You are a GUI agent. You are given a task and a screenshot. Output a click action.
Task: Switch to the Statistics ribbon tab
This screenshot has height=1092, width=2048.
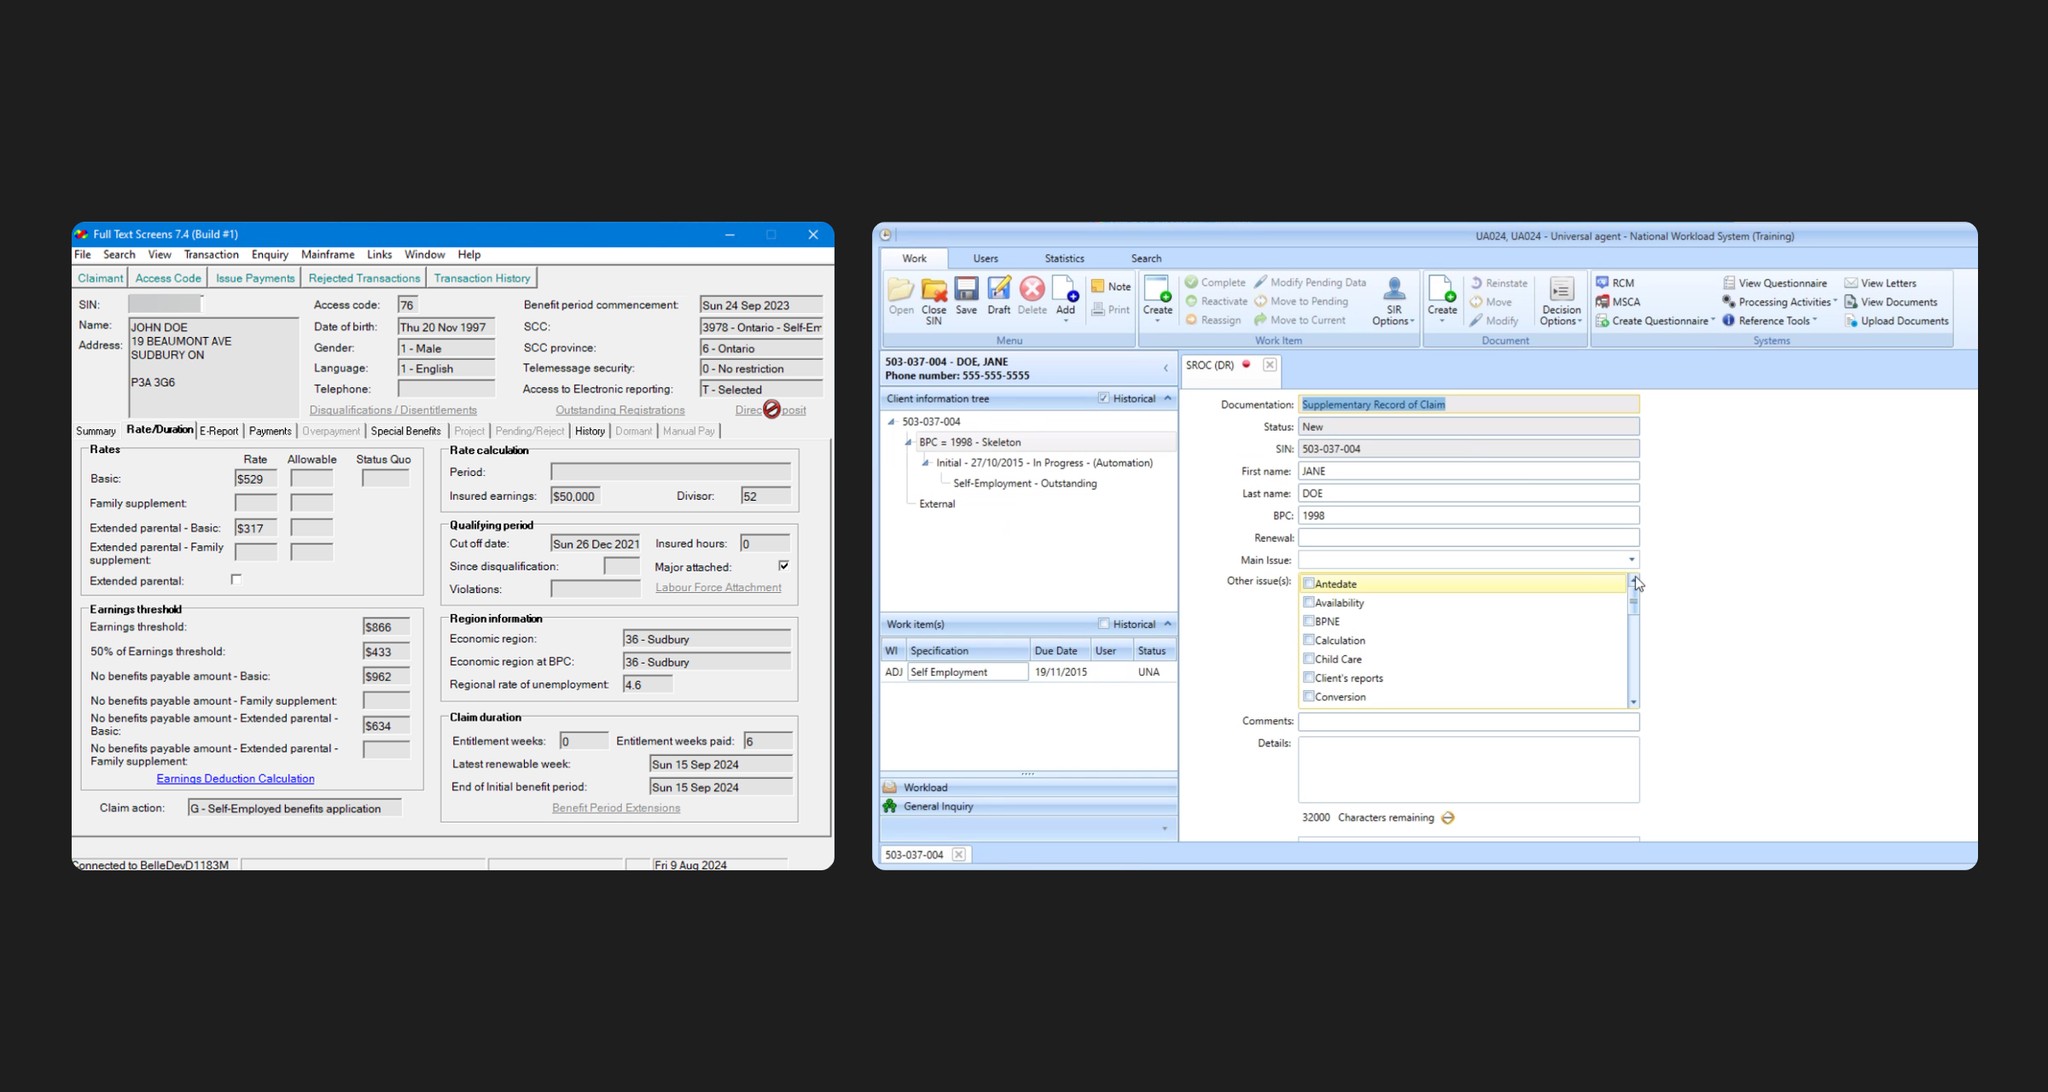tap(1063, 258)
